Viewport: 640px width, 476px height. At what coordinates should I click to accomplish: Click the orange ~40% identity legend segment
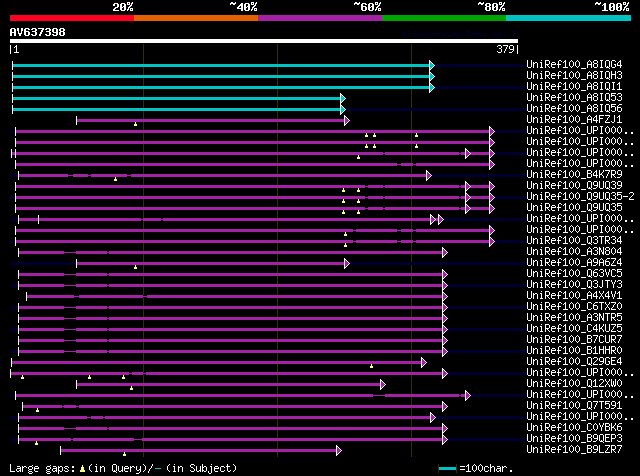click(196, 18)
